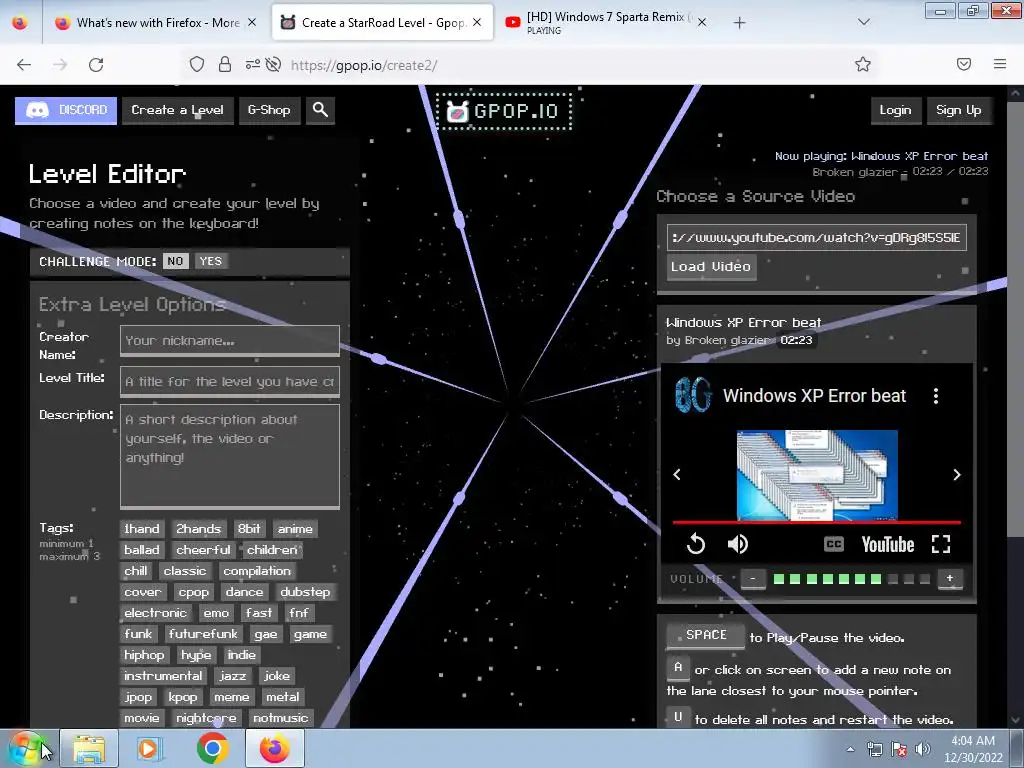Bookmark this page with the star icon
The image size is (1024, 768).
point(863,64)
